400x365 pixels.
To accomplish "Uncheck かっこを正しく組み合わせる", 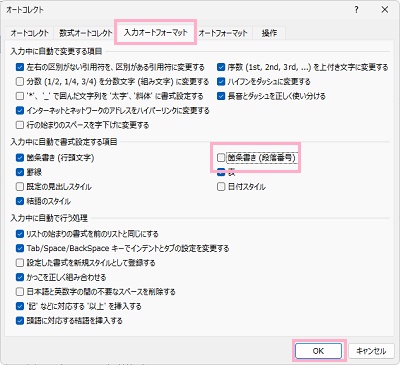I will tap(20, 277).
